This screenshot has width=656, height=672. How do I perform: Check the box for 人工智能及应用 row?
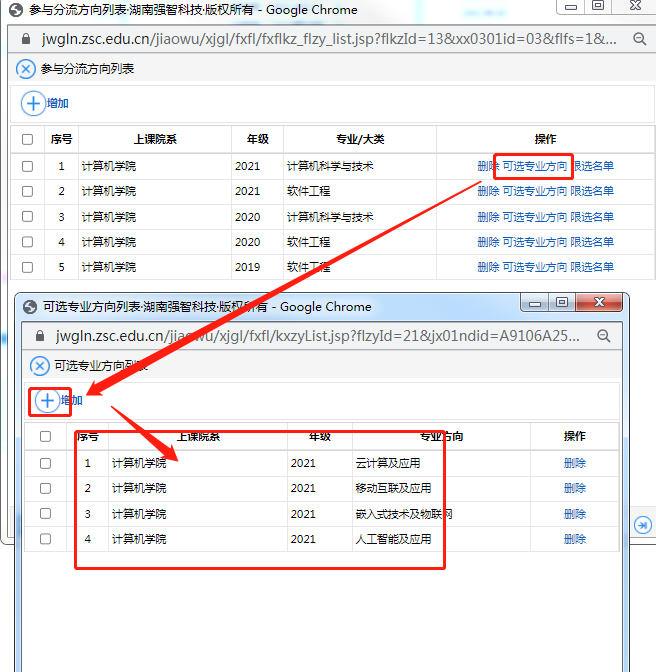point(45,539)
